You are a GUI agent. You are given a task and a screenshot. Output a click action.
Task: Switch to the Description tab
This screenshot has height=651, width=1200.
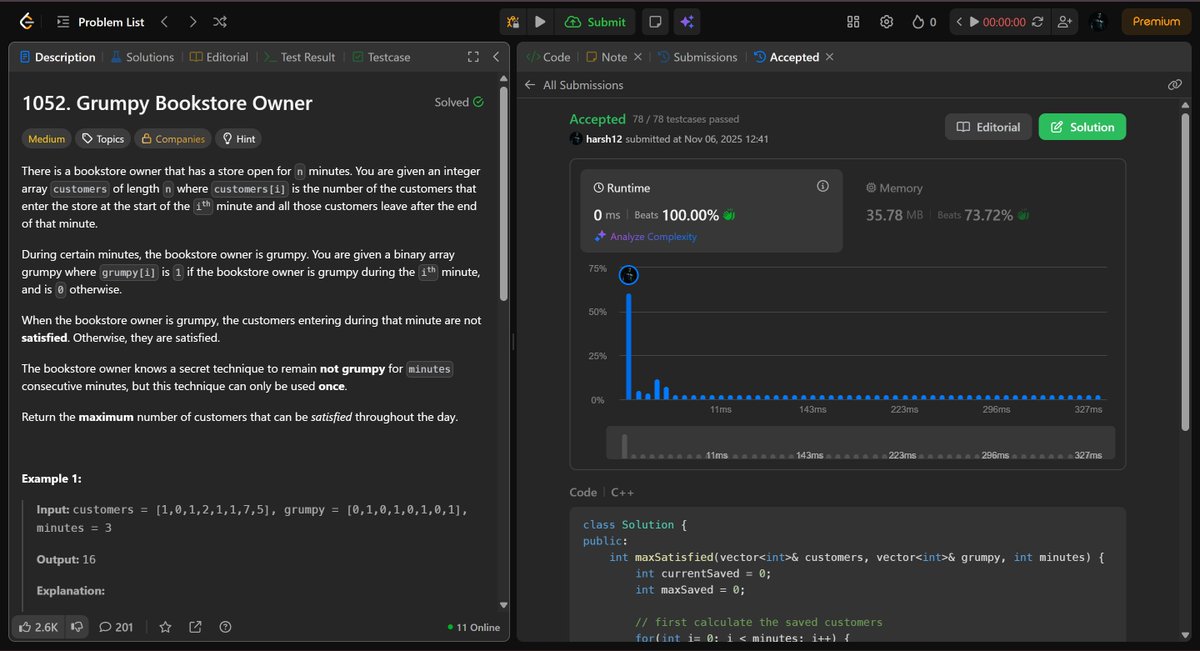pos(58,57)
